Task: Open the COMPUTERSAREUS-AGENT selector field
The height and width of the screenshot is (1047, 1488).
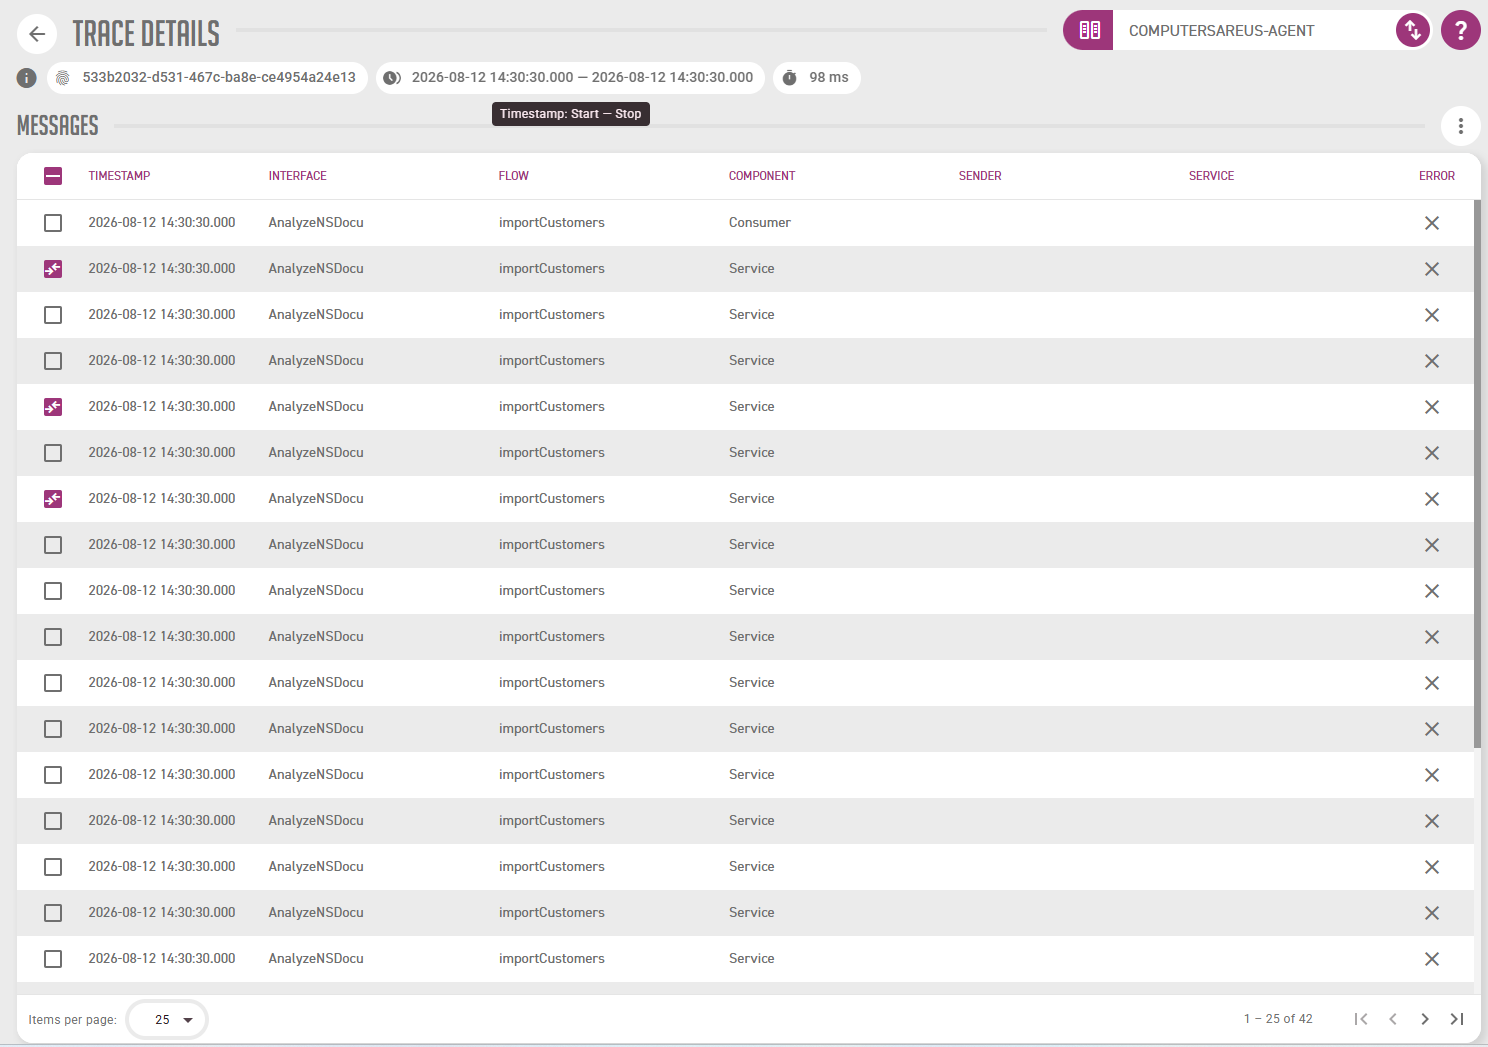Action: click(1254, 30)
